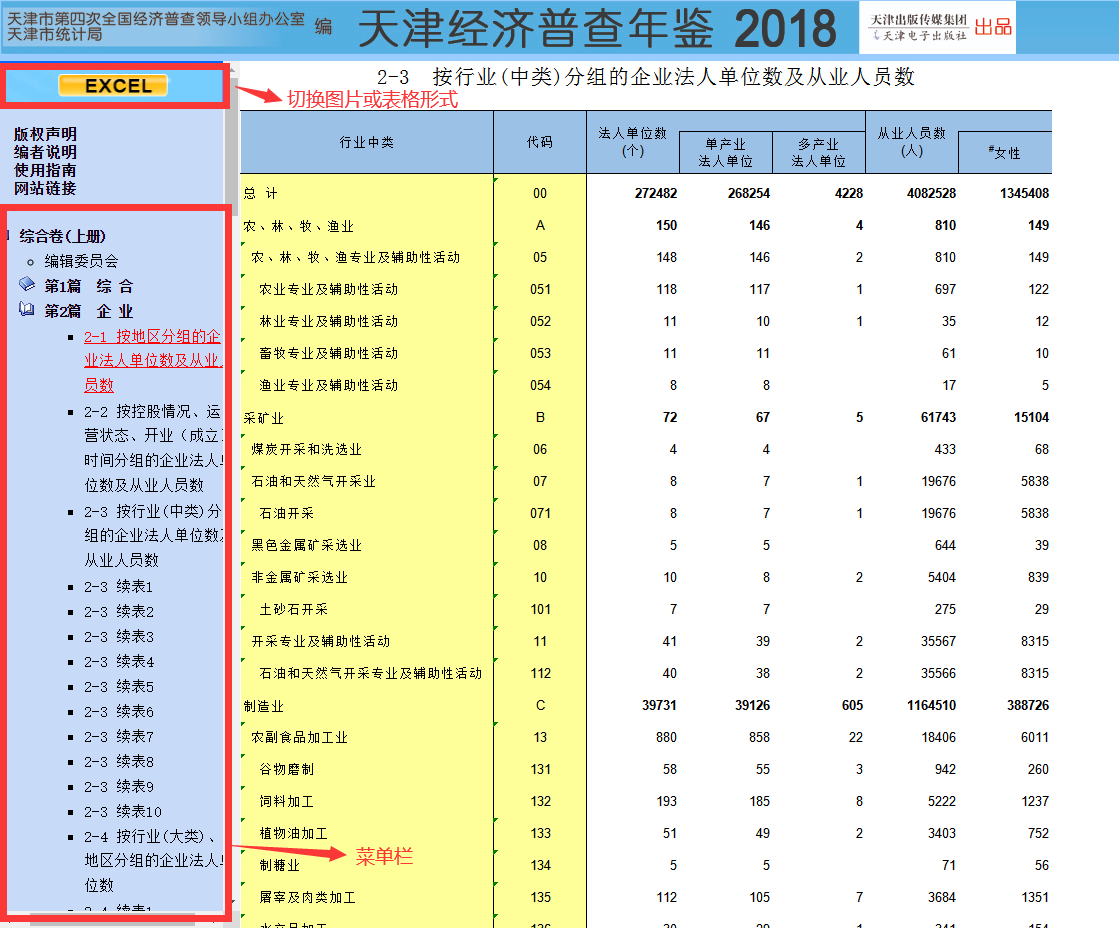Select the 总计 row label

tap(260, 193)
